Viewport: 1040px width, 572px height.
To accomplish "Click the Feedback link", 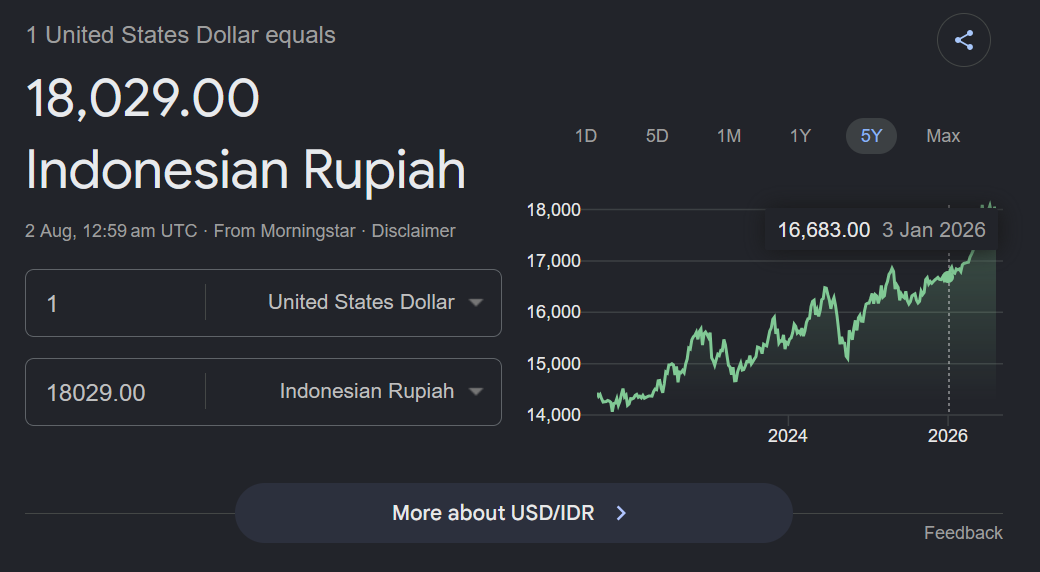I will pos(963,533).
